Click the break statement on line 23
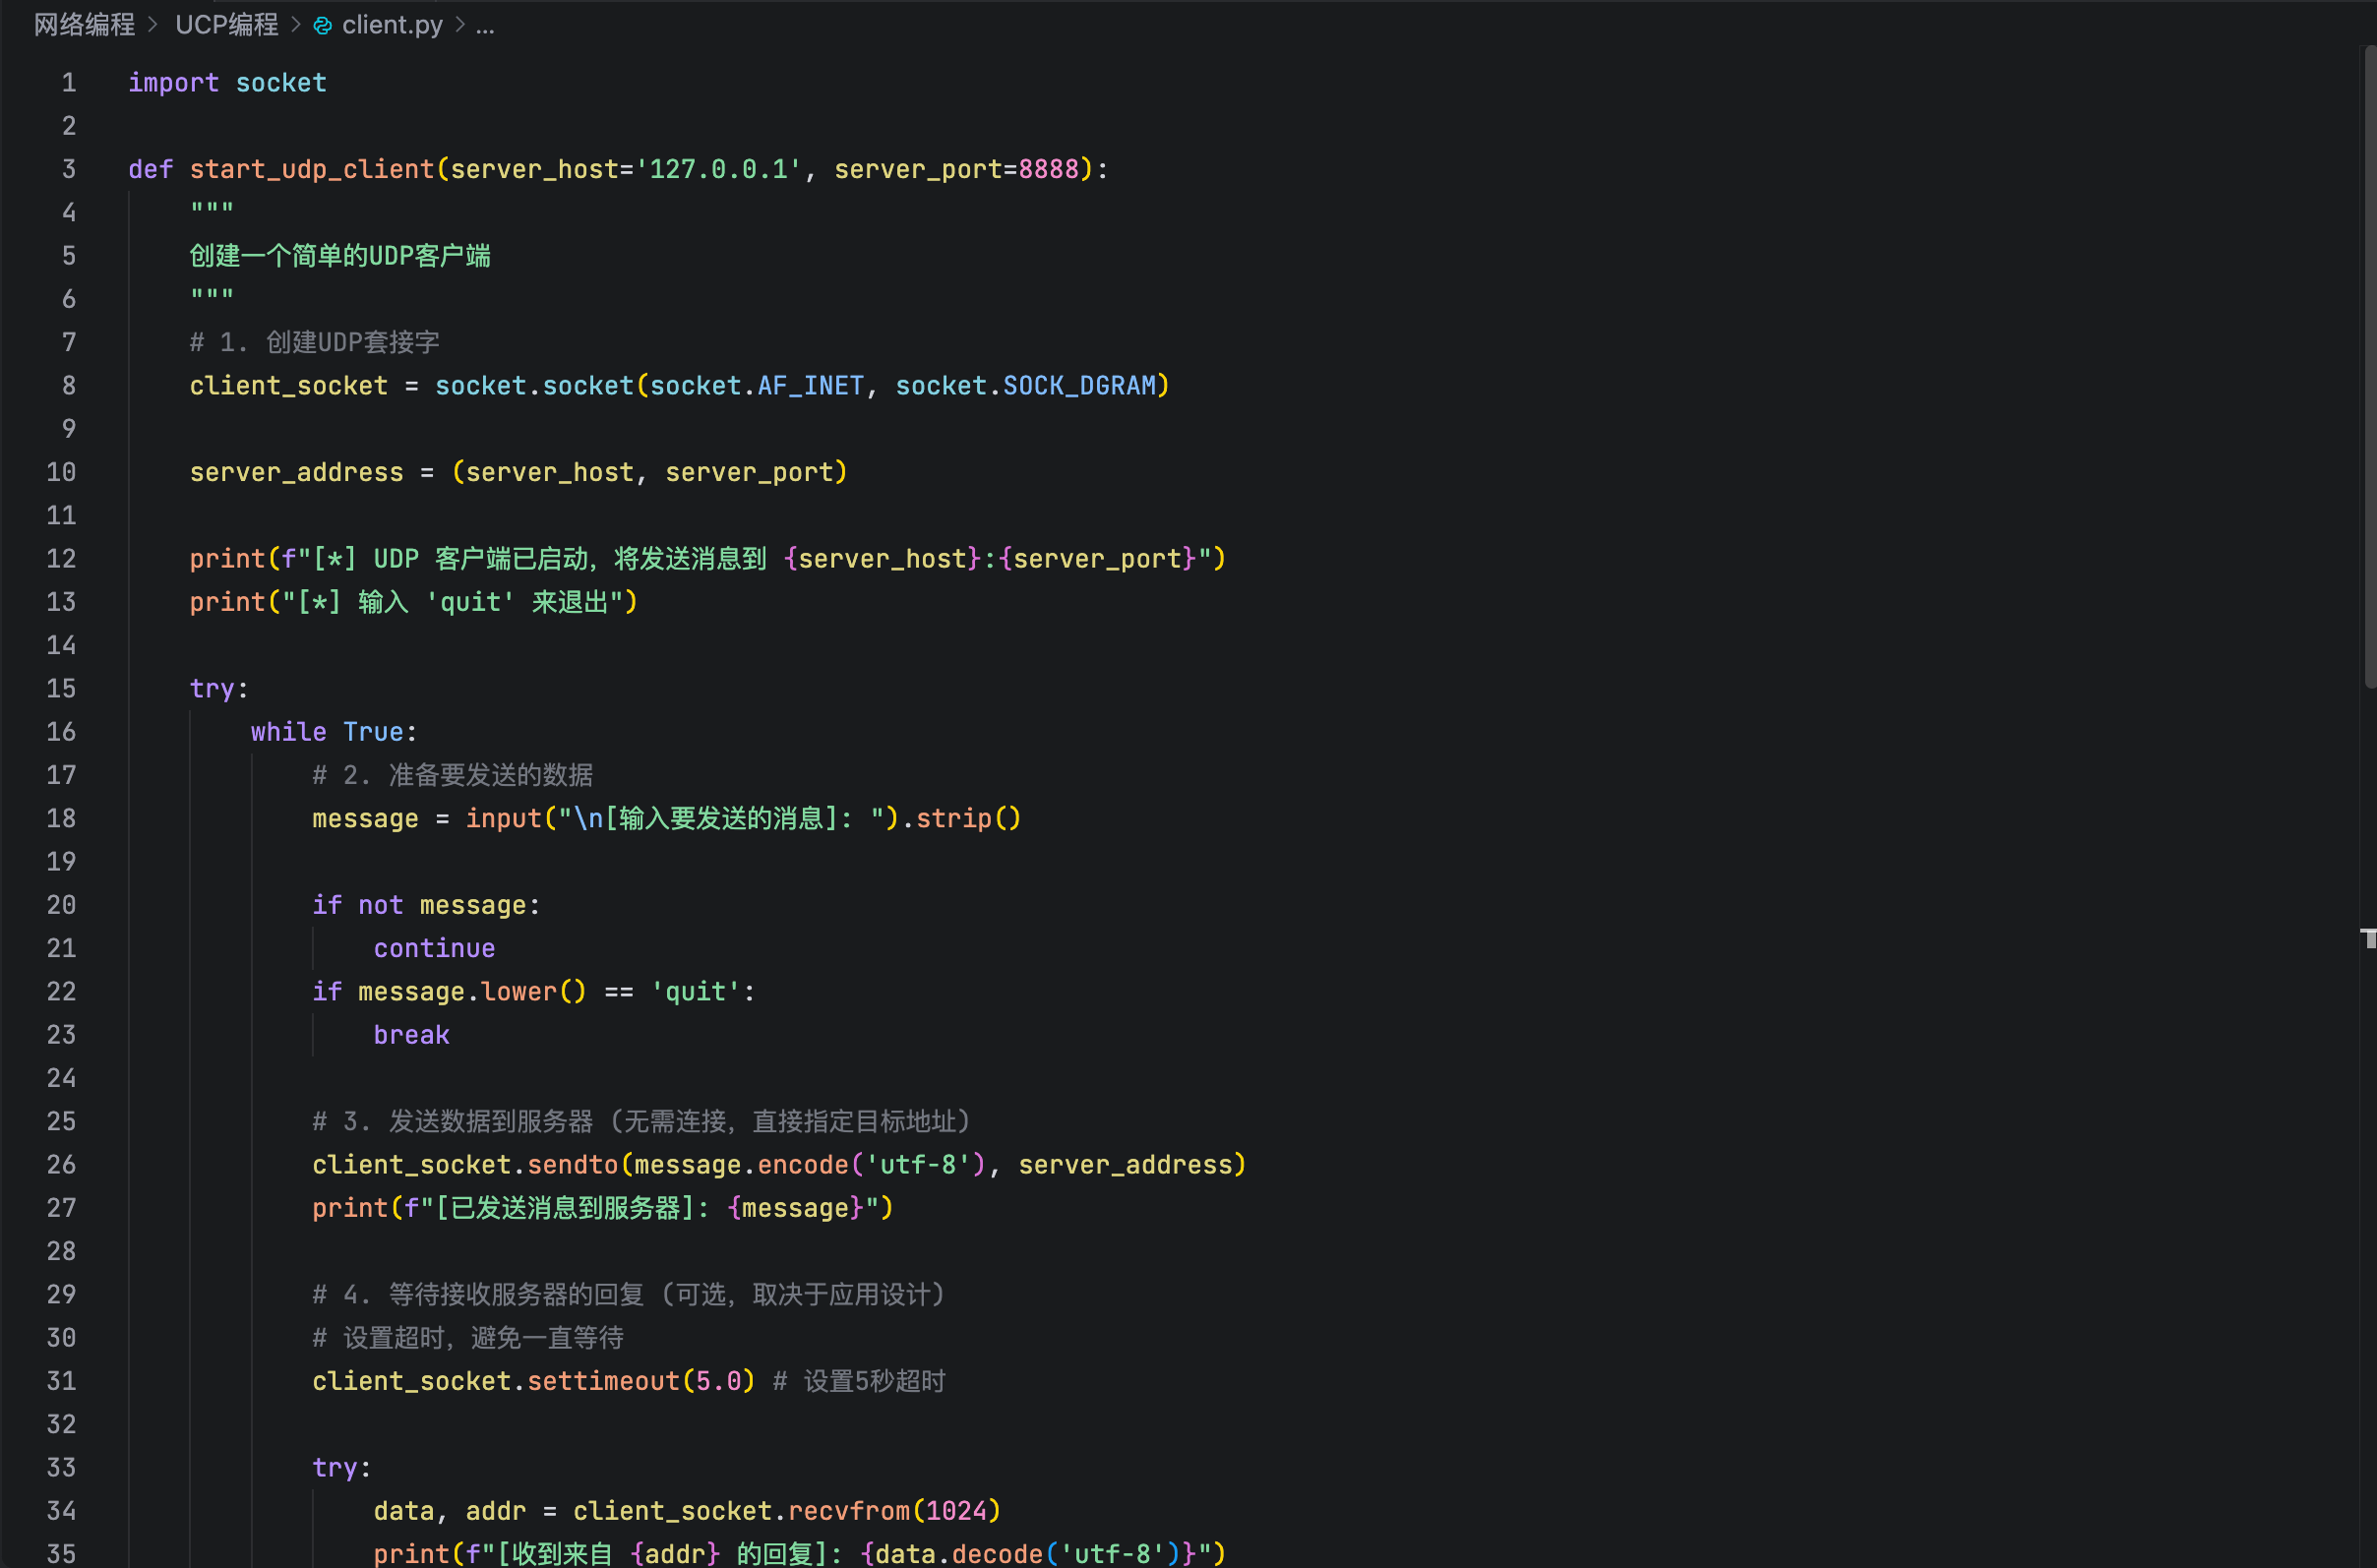 411,1035
